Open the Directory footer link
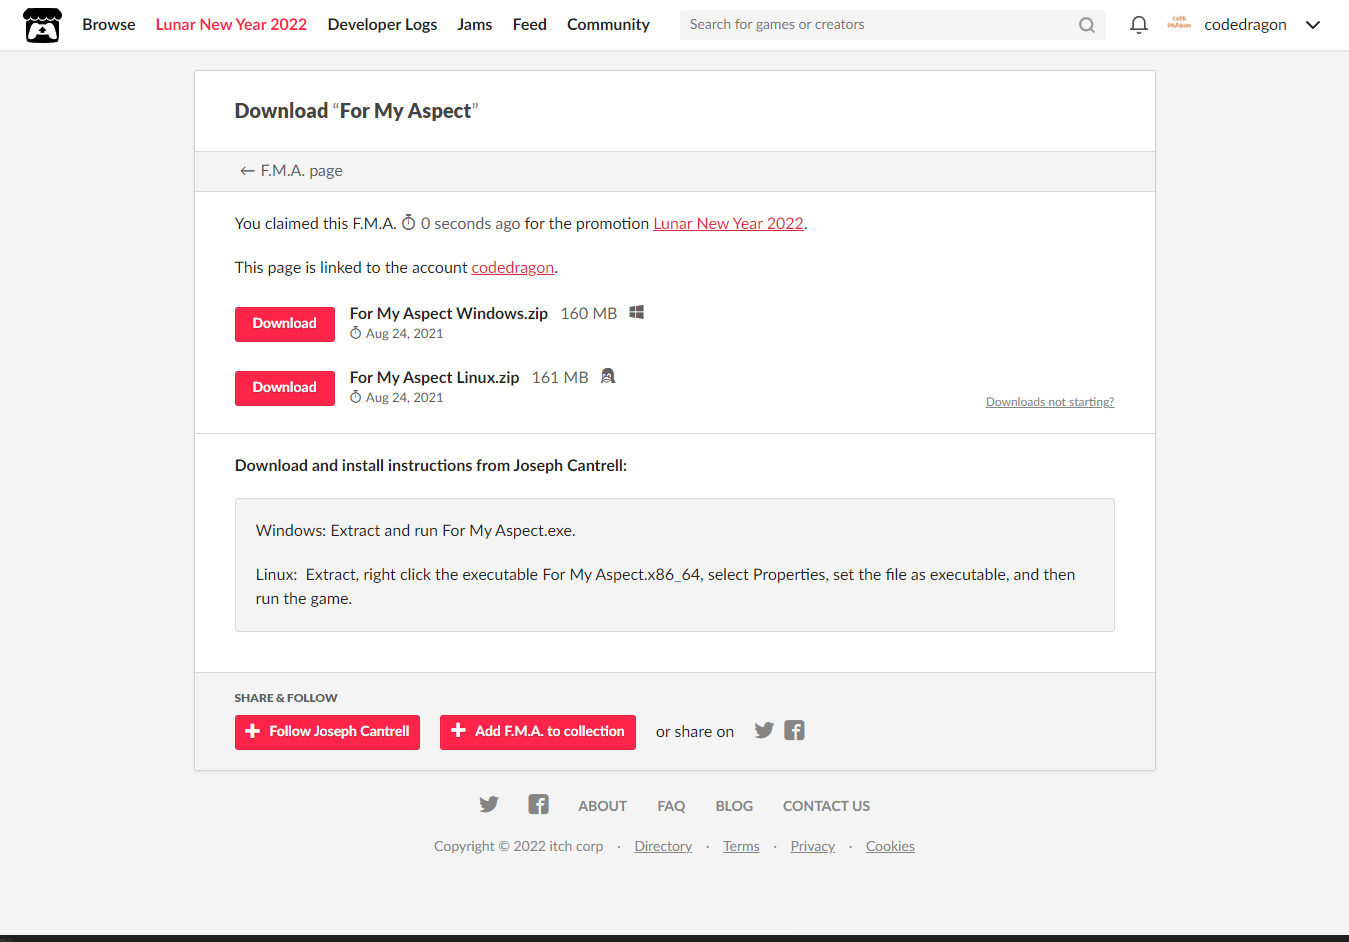The image size is (1349, 942). 663,847
